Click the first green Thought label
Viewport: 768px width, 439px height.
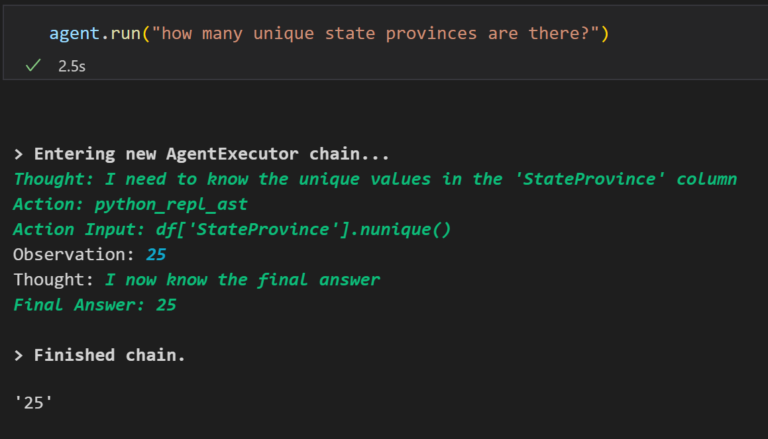(x=49, y=180)
